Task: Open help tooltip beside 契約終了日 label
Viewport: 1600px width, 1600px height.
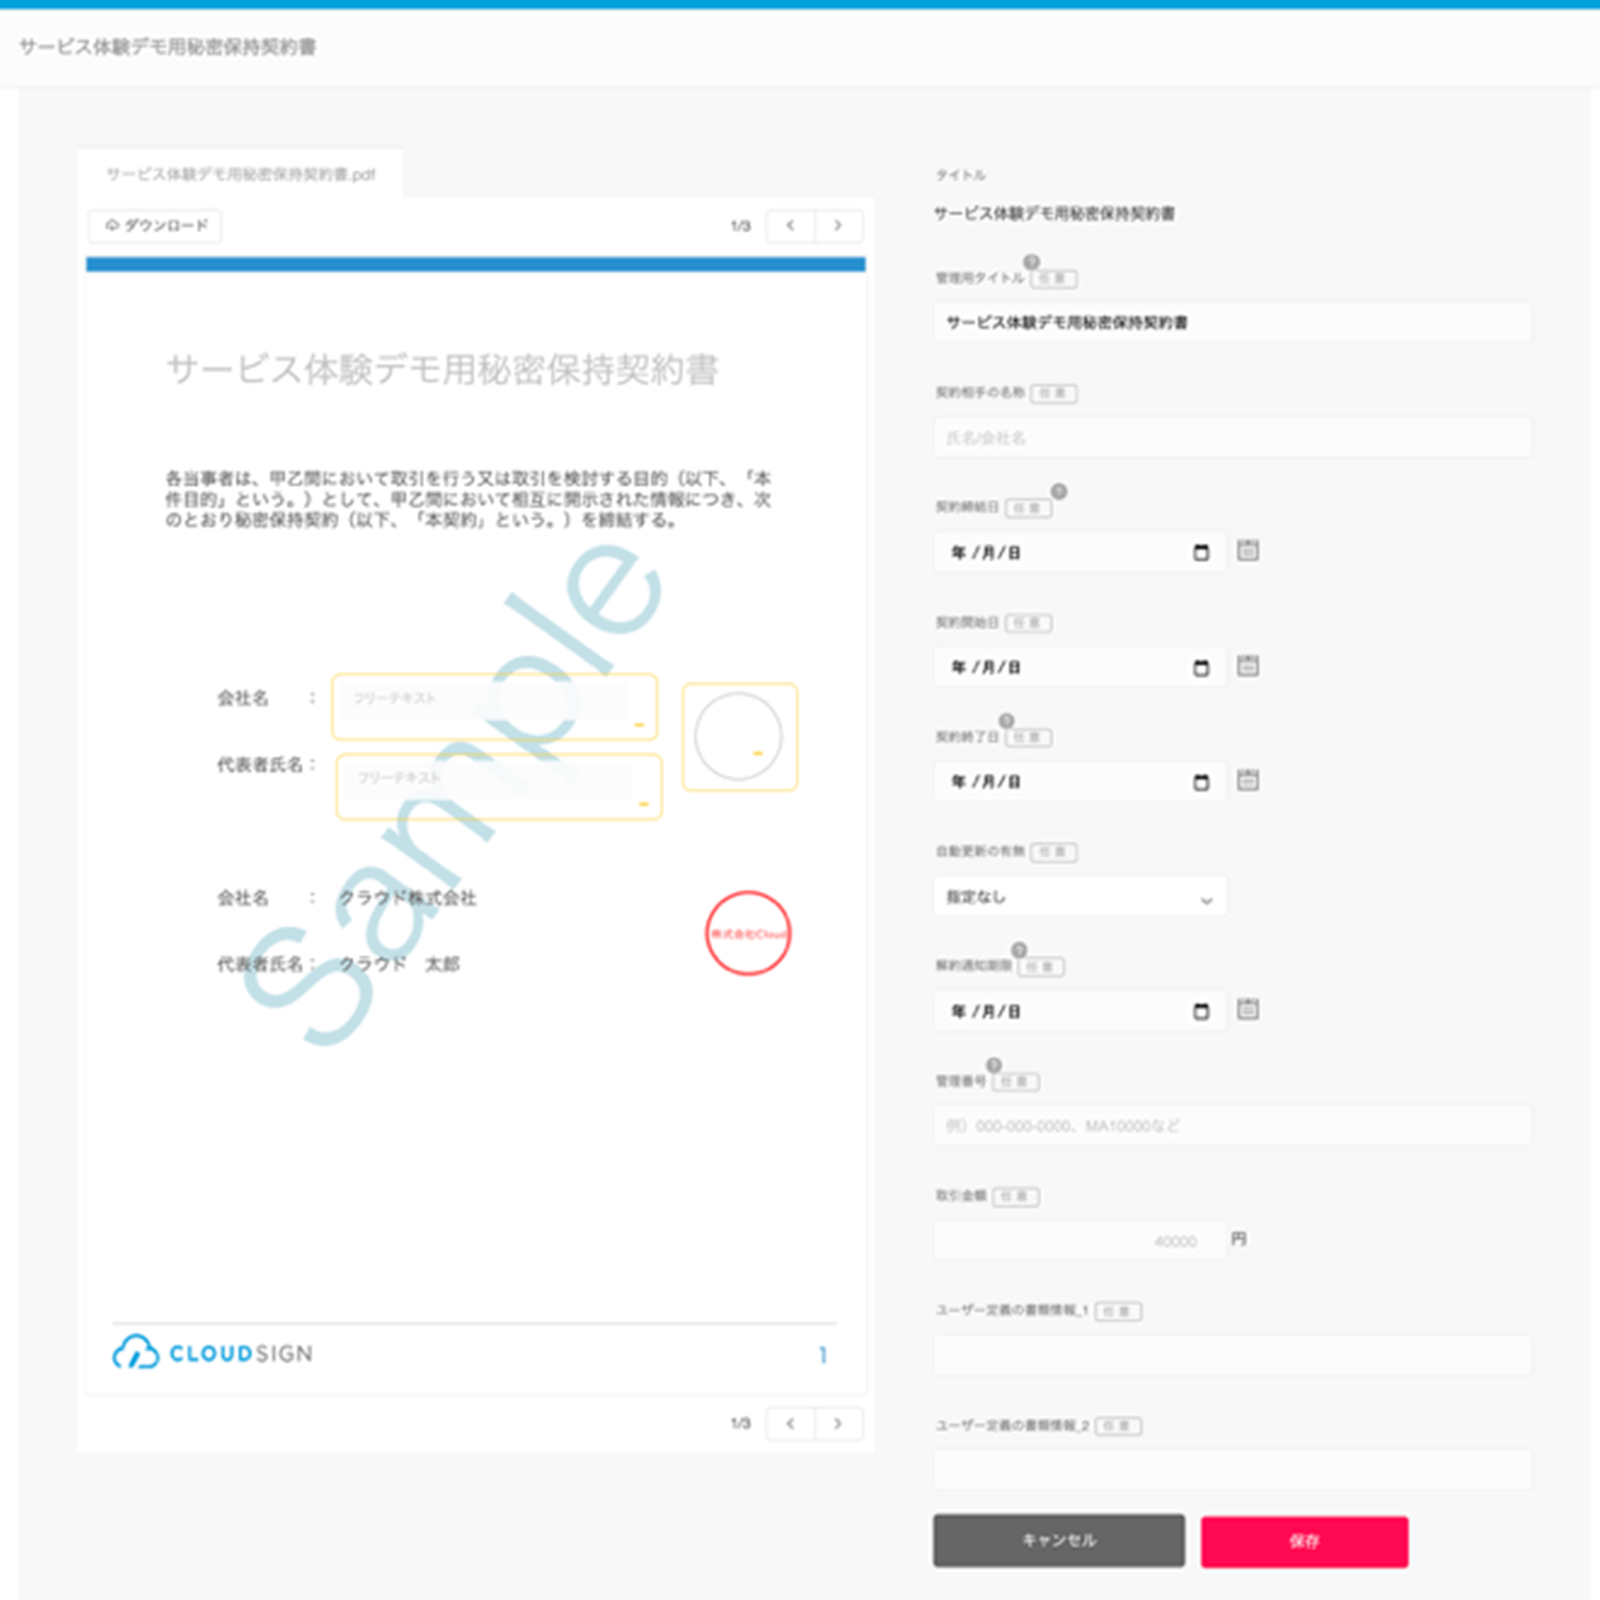Action: [x=1006, y=721]
